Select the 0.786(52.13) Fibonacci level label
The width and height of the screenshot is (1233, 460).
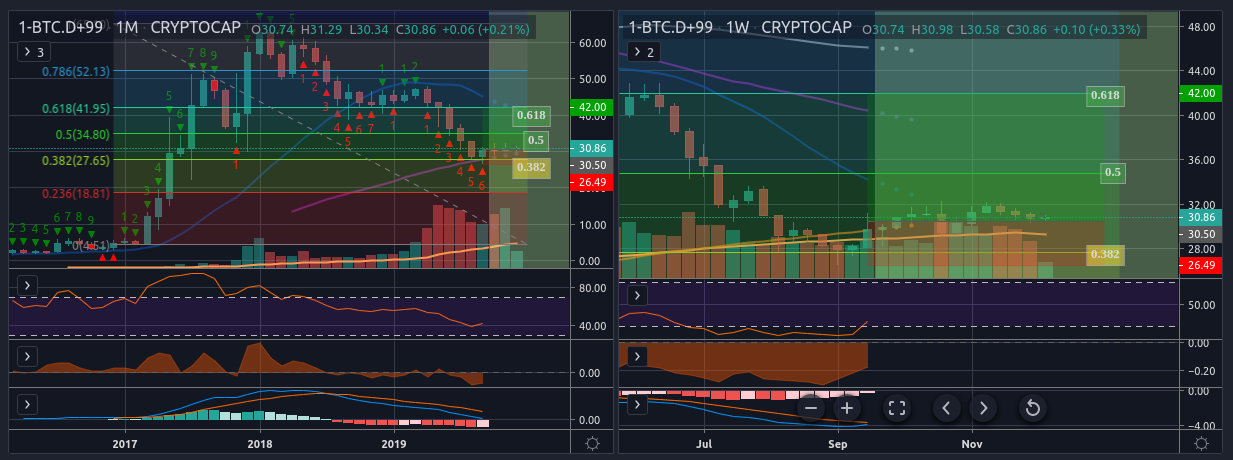(x=75, y=72)
